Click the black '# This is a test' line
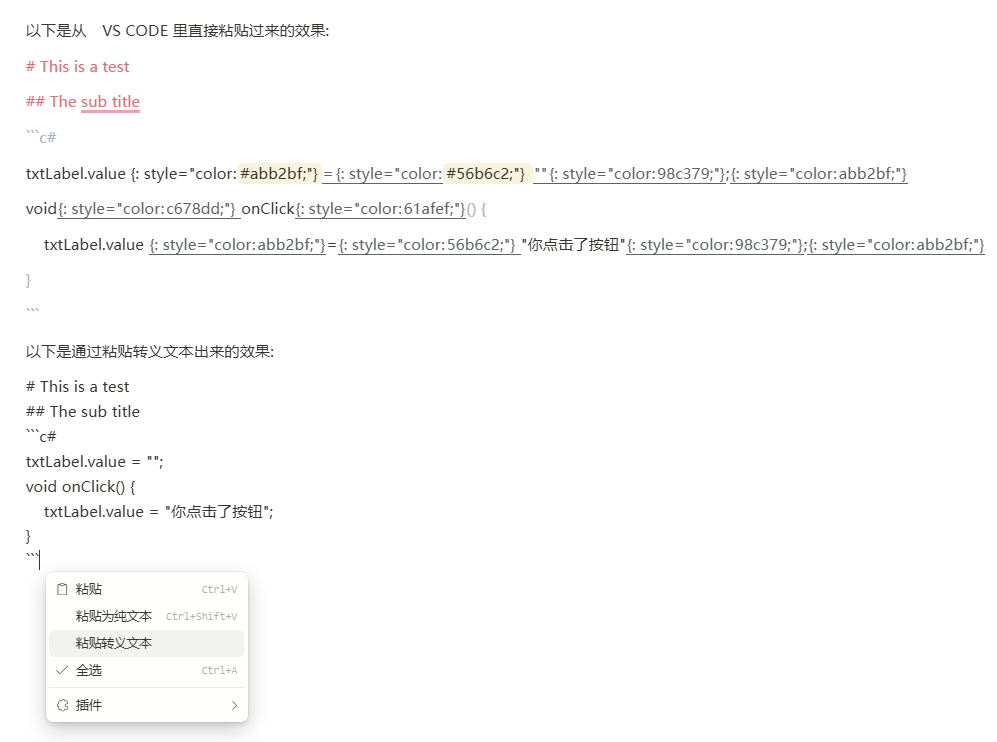The image size is (997, 742). (78, 387)
